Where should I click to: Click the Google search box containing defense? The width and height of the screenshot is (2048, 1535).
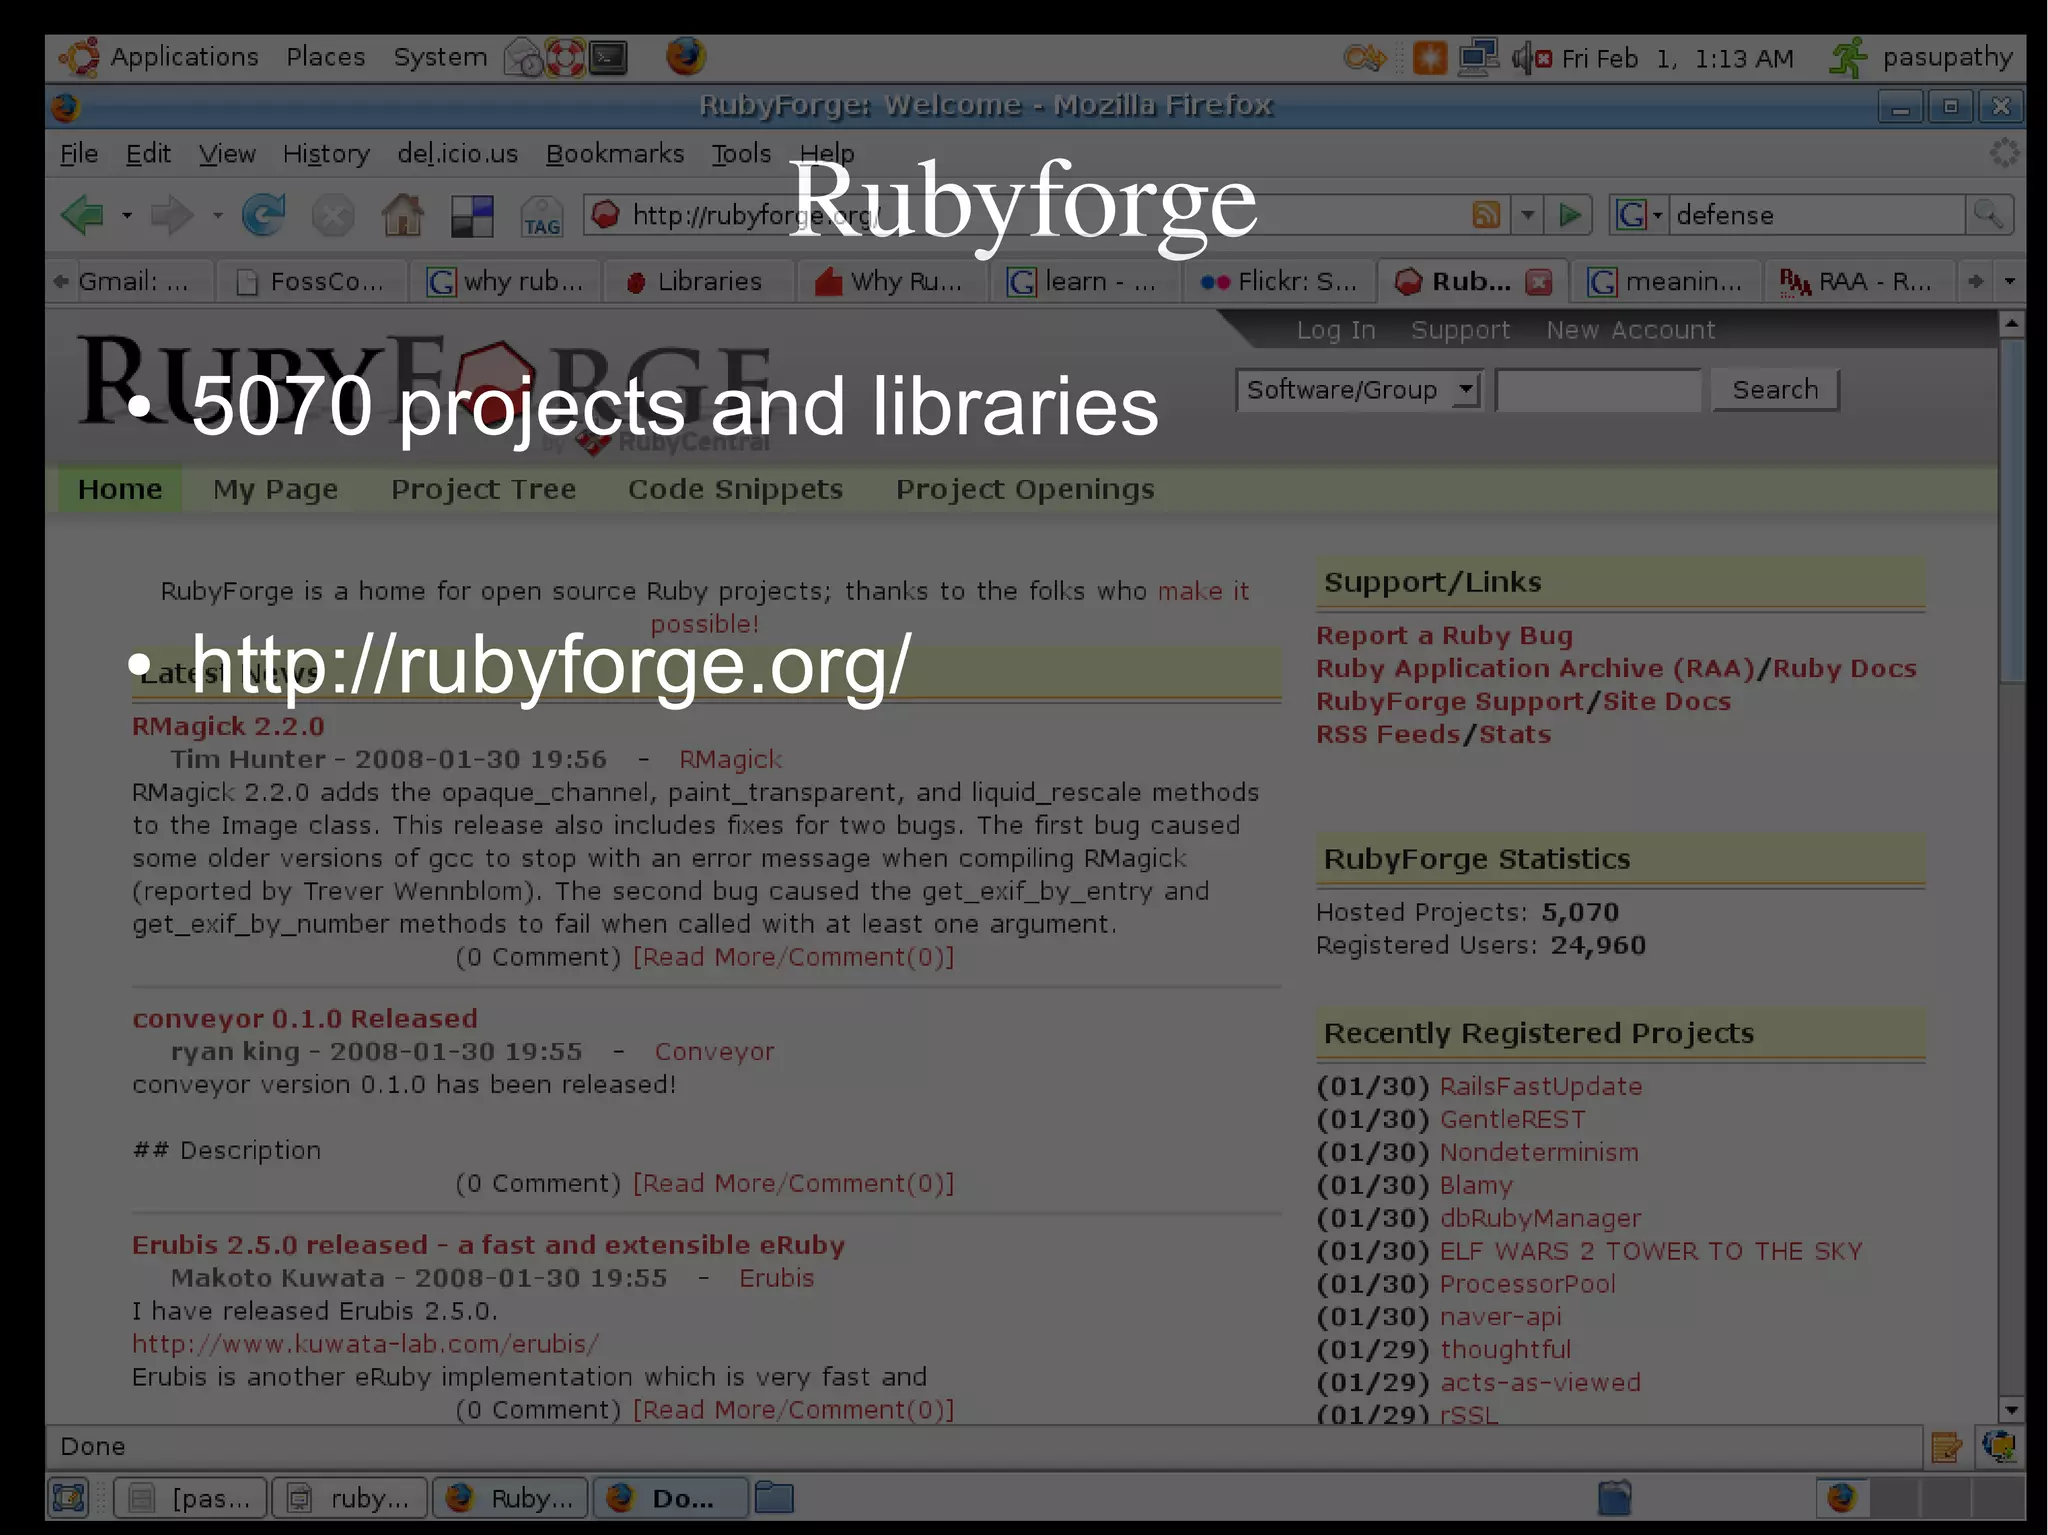point(1816,215)
